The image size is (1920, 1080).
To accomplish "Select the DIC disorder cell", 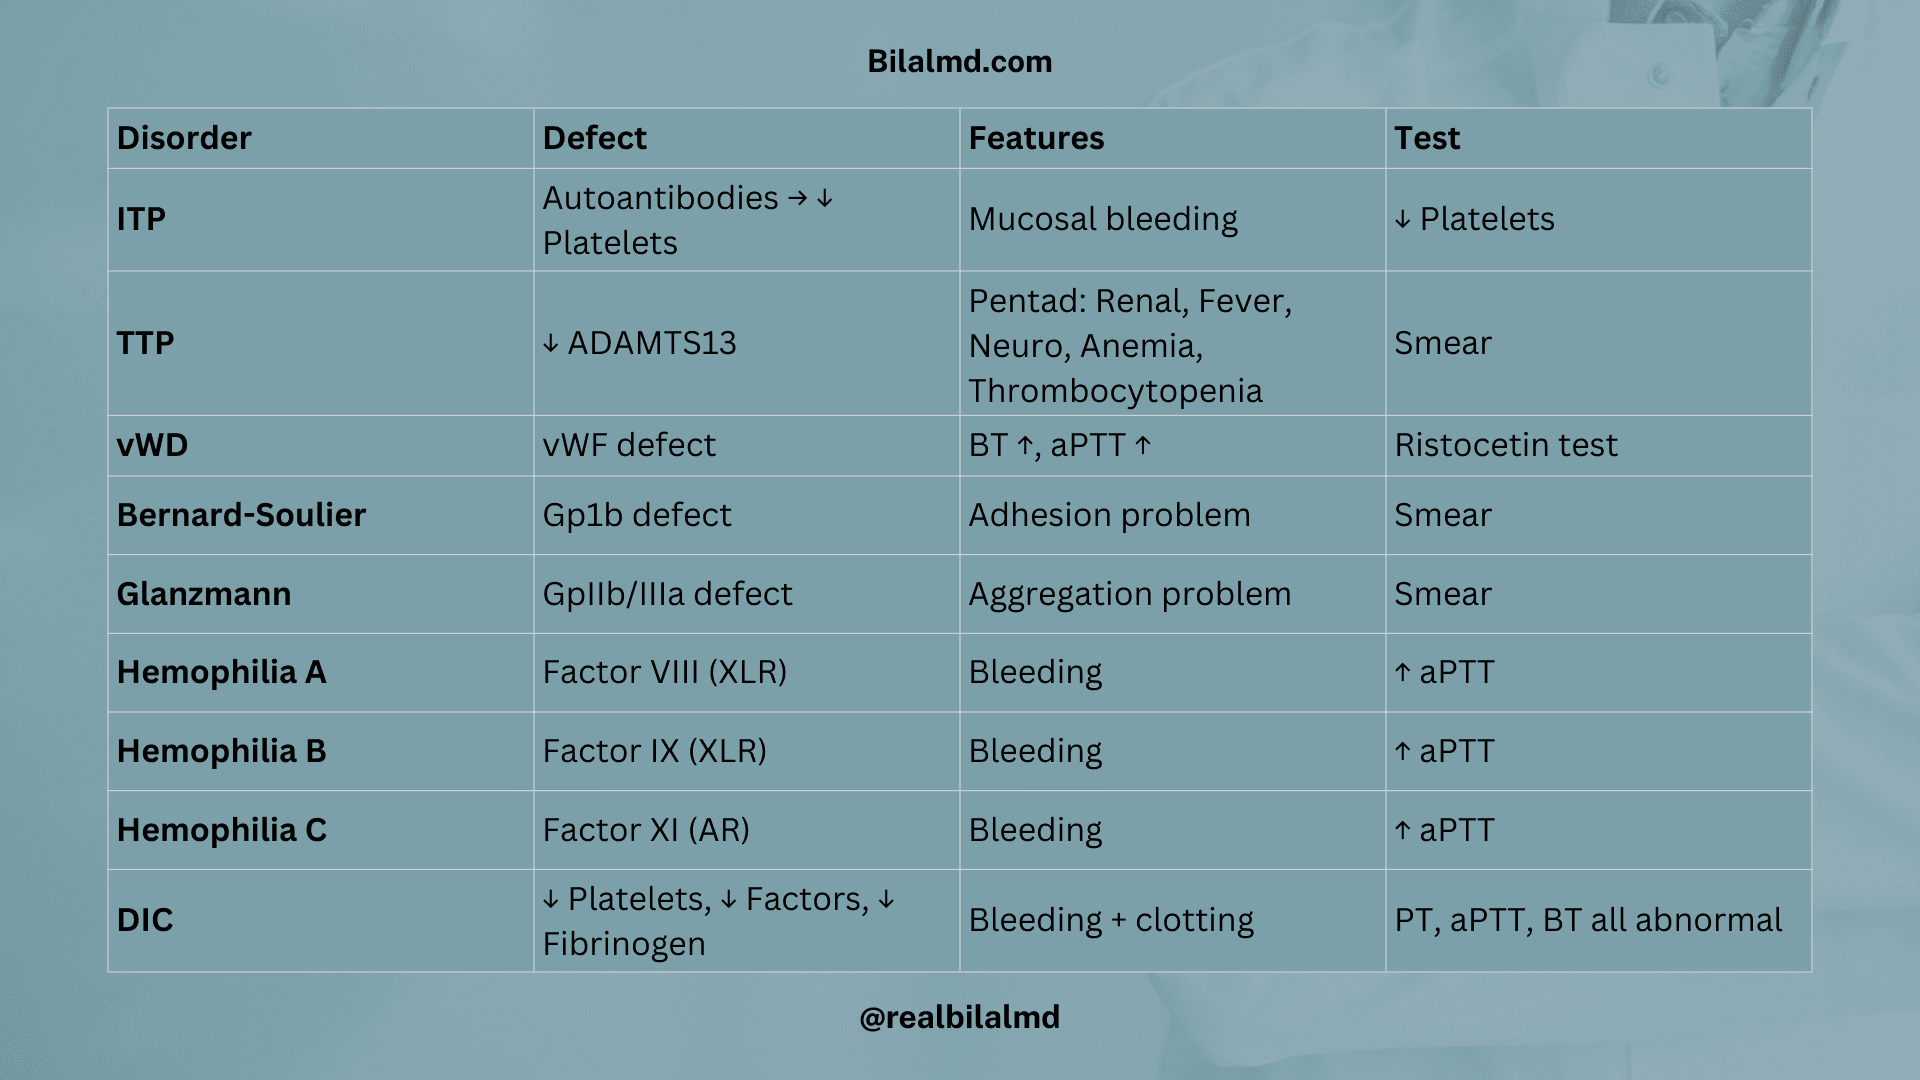I will coord(145,920).
